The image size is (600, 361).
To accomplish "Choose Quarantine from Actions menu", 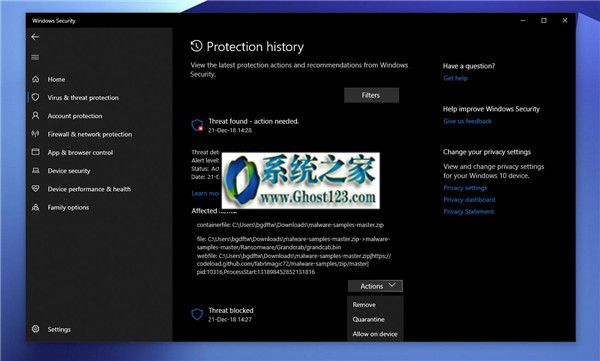I will (368, 319).
